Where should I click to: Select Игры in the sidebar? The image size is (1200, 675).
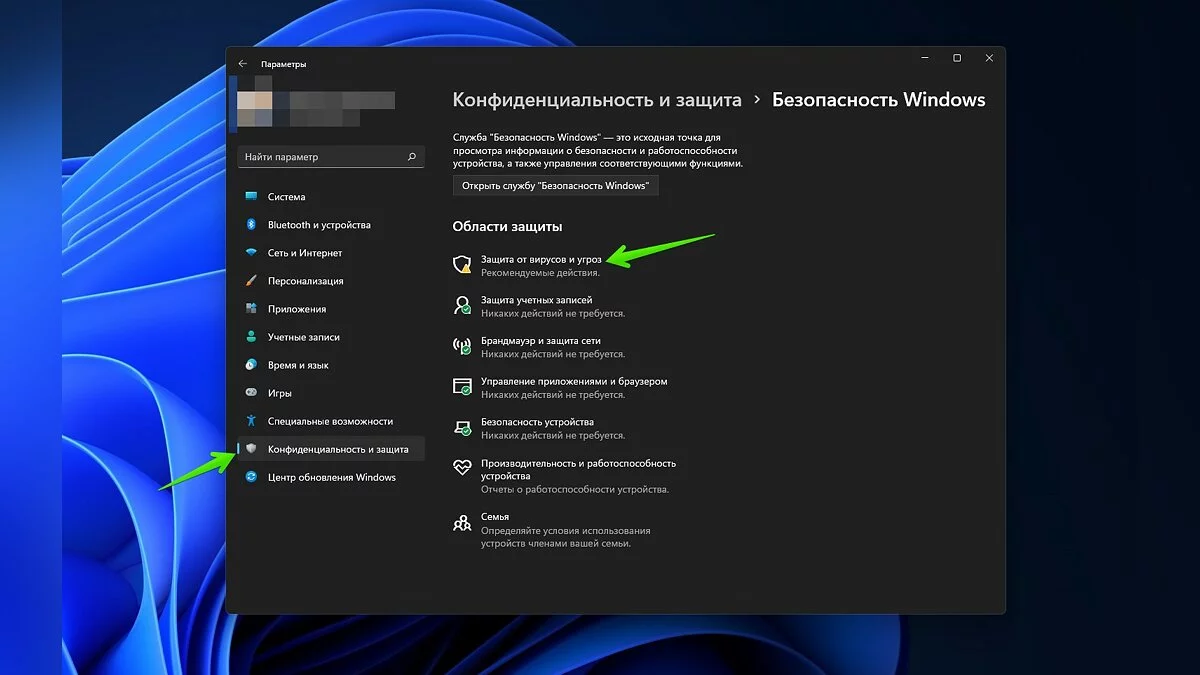click(x=331, y=393)
